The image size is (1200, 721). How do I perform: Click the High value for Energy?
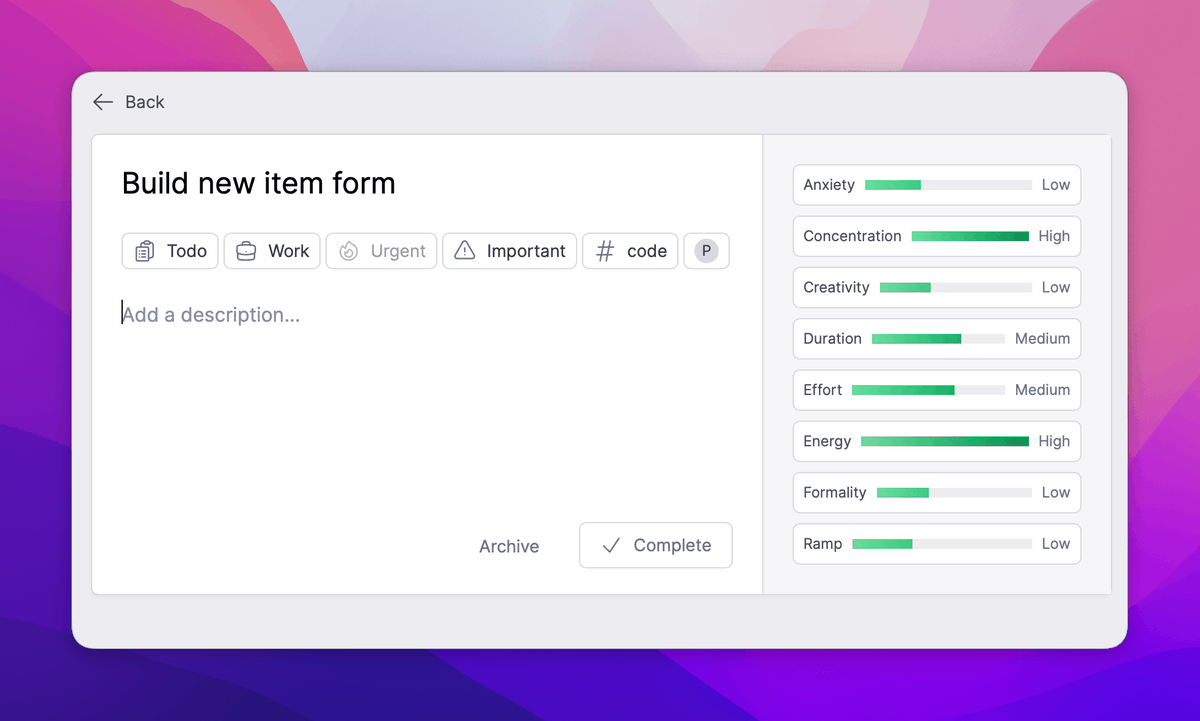click(x=1054, y=441)
